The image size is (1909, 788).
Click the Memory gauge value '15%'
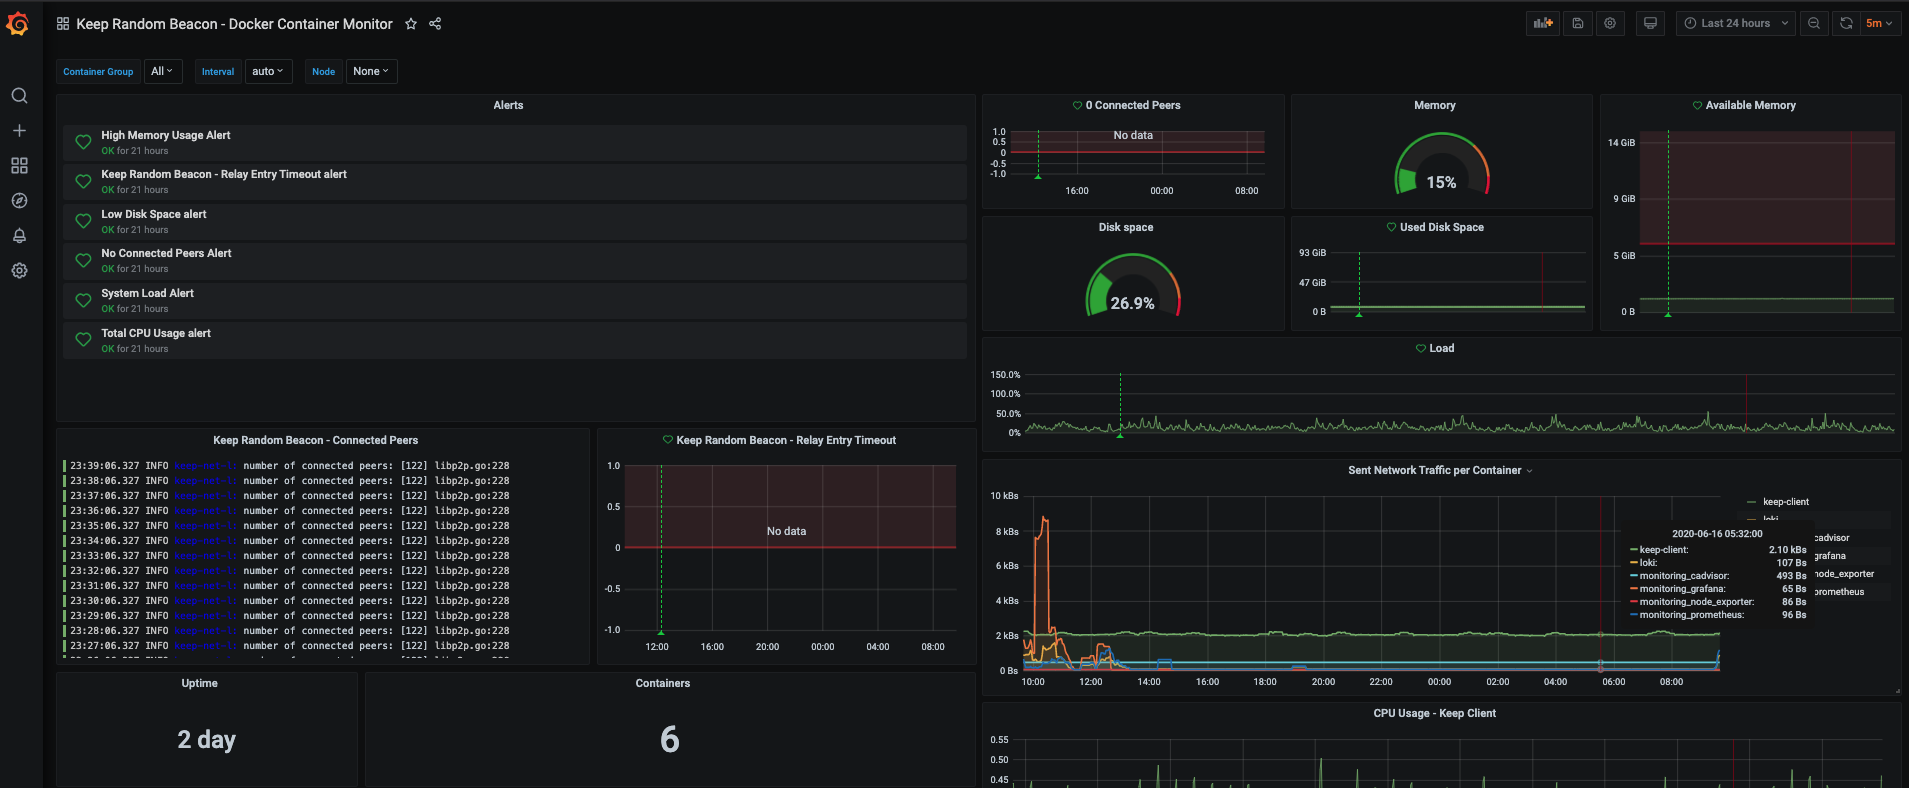[x=1441, y=182]
